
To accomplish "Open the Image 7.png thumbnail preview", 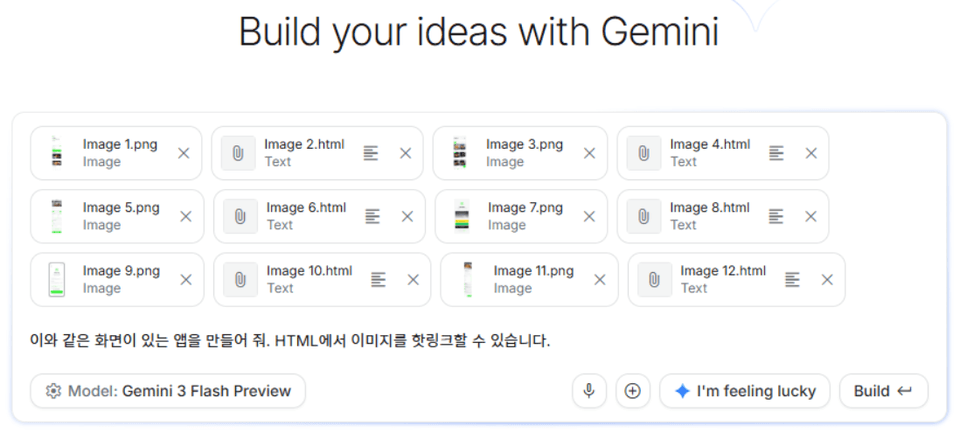I will click(462, 216).
